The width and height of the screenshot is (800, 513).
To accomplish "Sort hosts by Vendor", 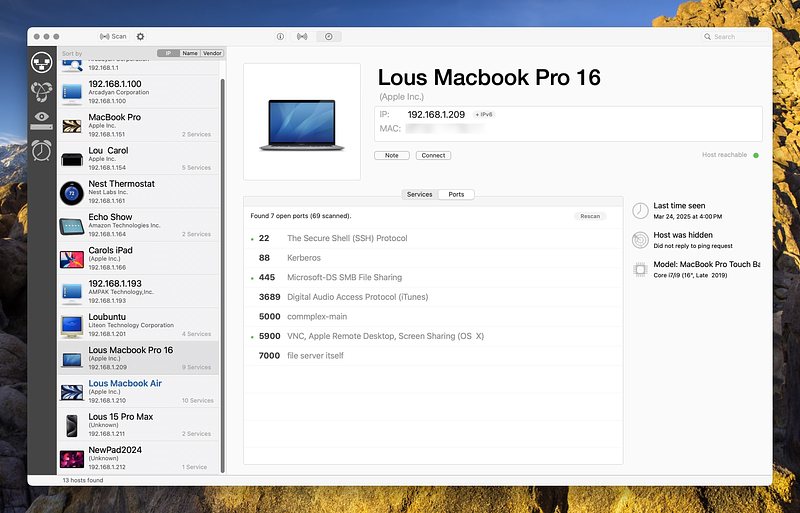I will tap(212, 53).
